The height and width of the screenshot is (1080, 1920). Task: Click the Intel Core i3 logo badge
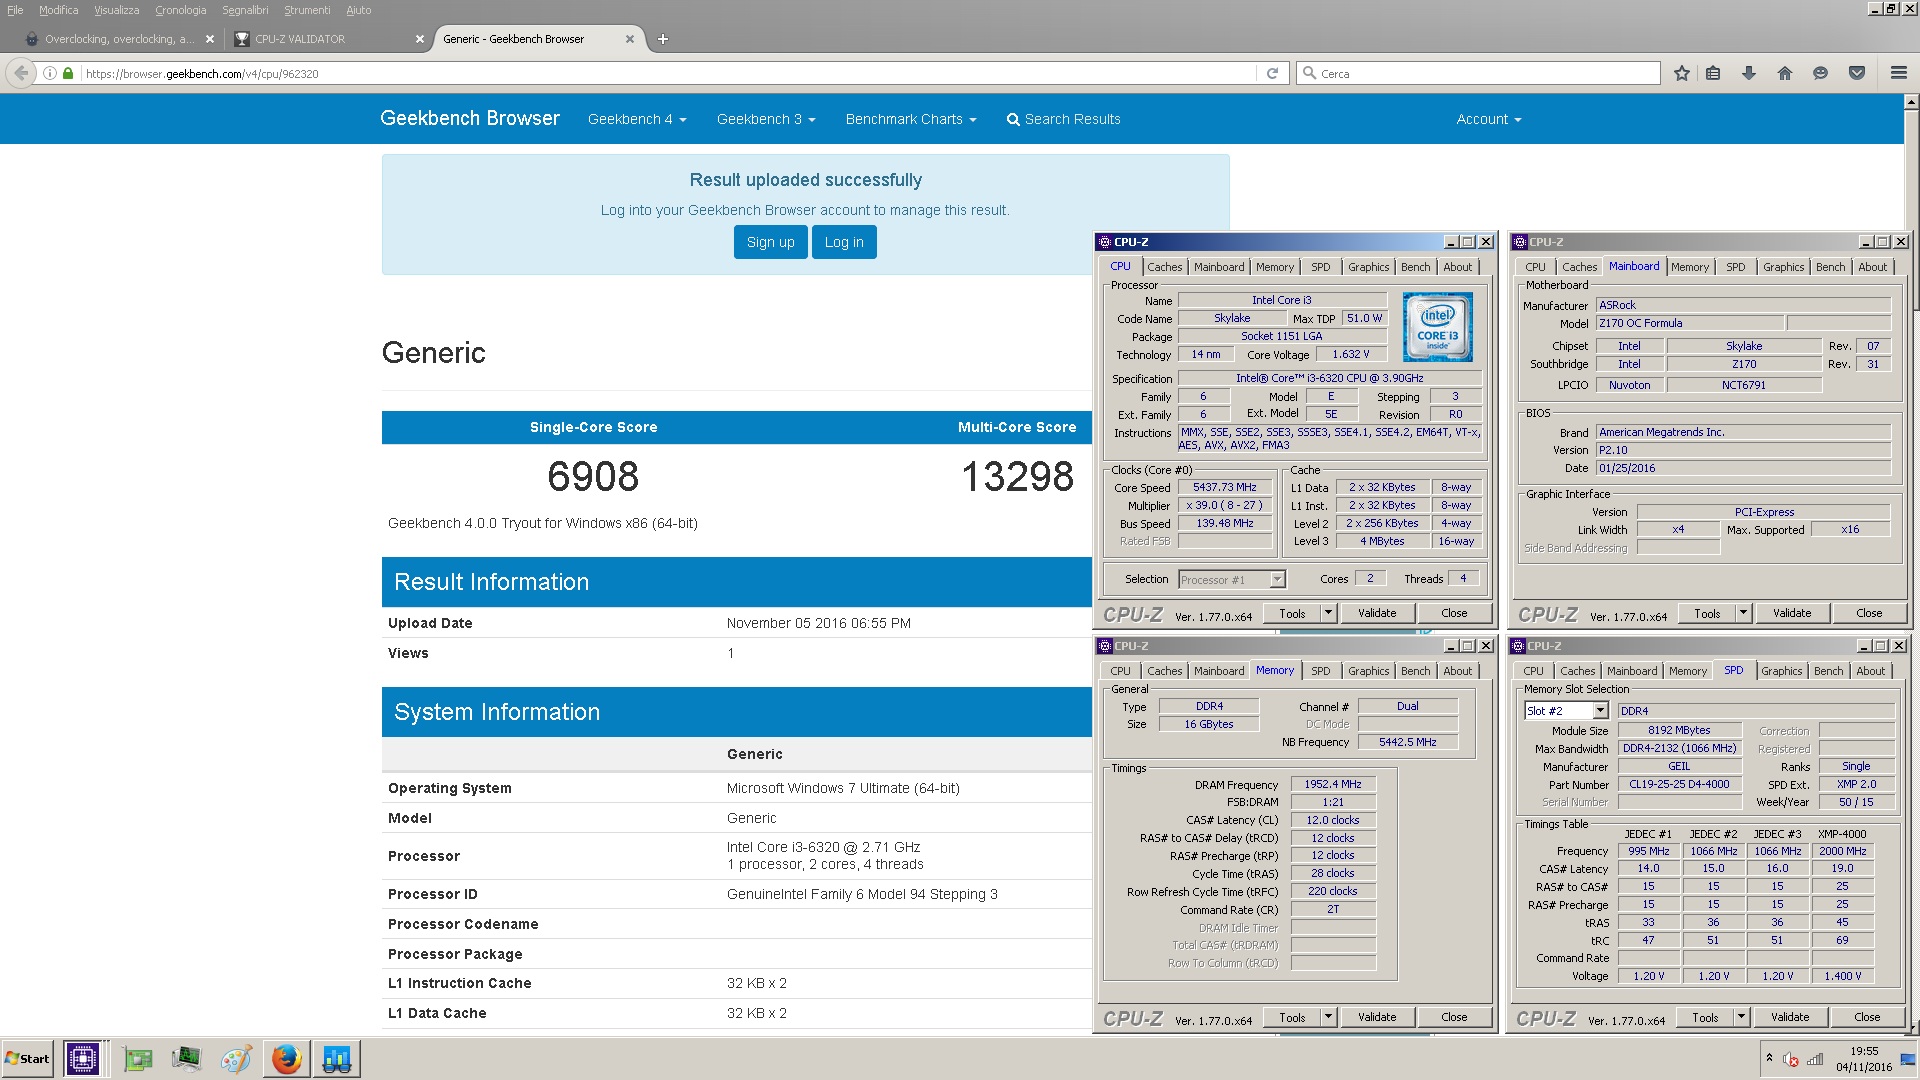pyautogui.click(x=1437, y=326)
